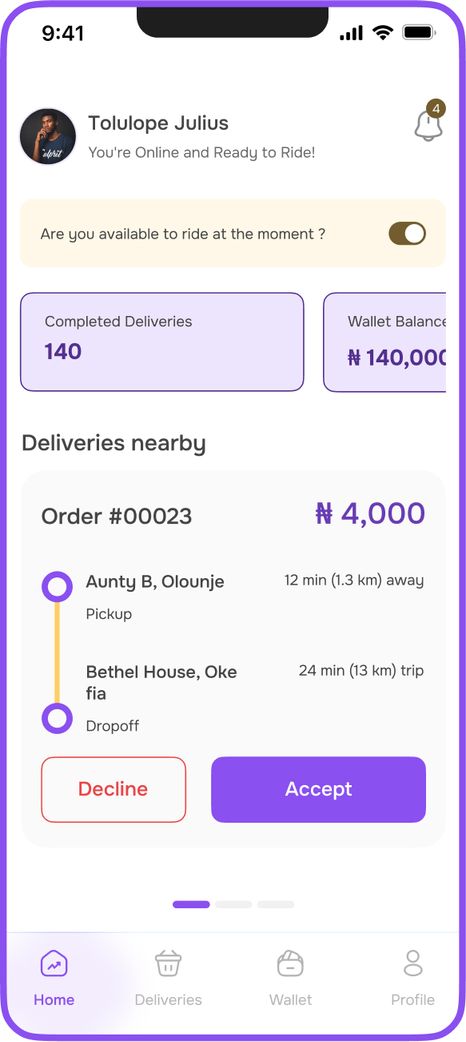This screenshot has height=1042, width=466.
Task: Switch to the Deliveries tab label
Action: (x=168, y=999)
